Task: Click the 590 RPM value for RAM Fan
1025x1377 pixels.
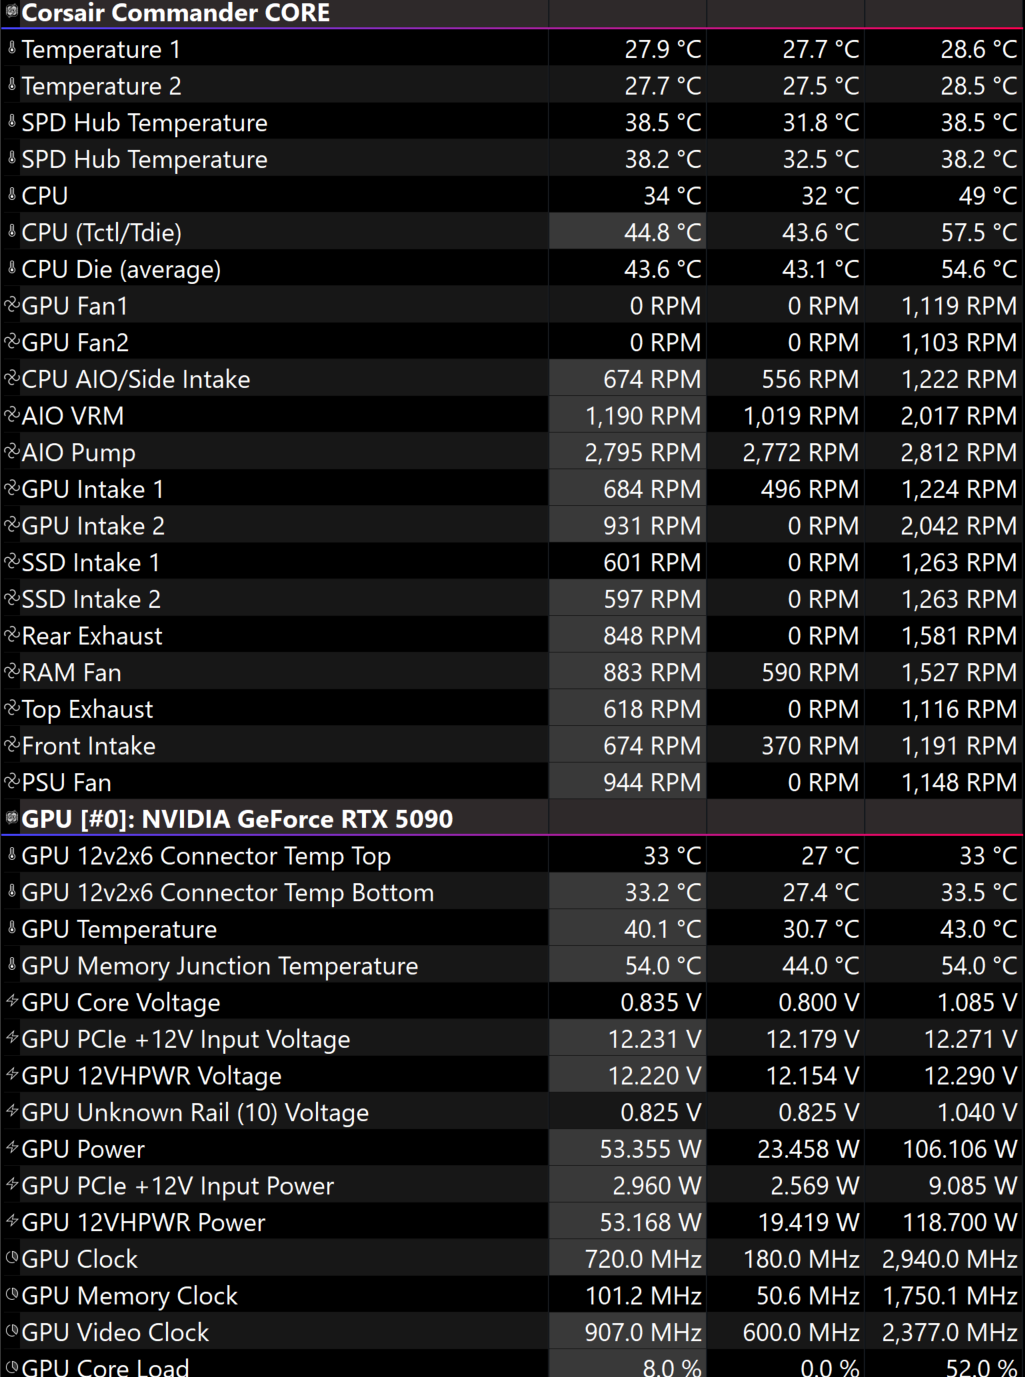Action: click(810, 673)
